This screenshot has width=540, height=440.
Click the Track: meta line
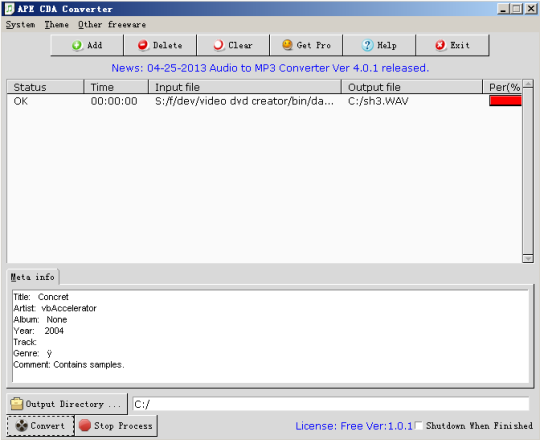coord(25,342)
